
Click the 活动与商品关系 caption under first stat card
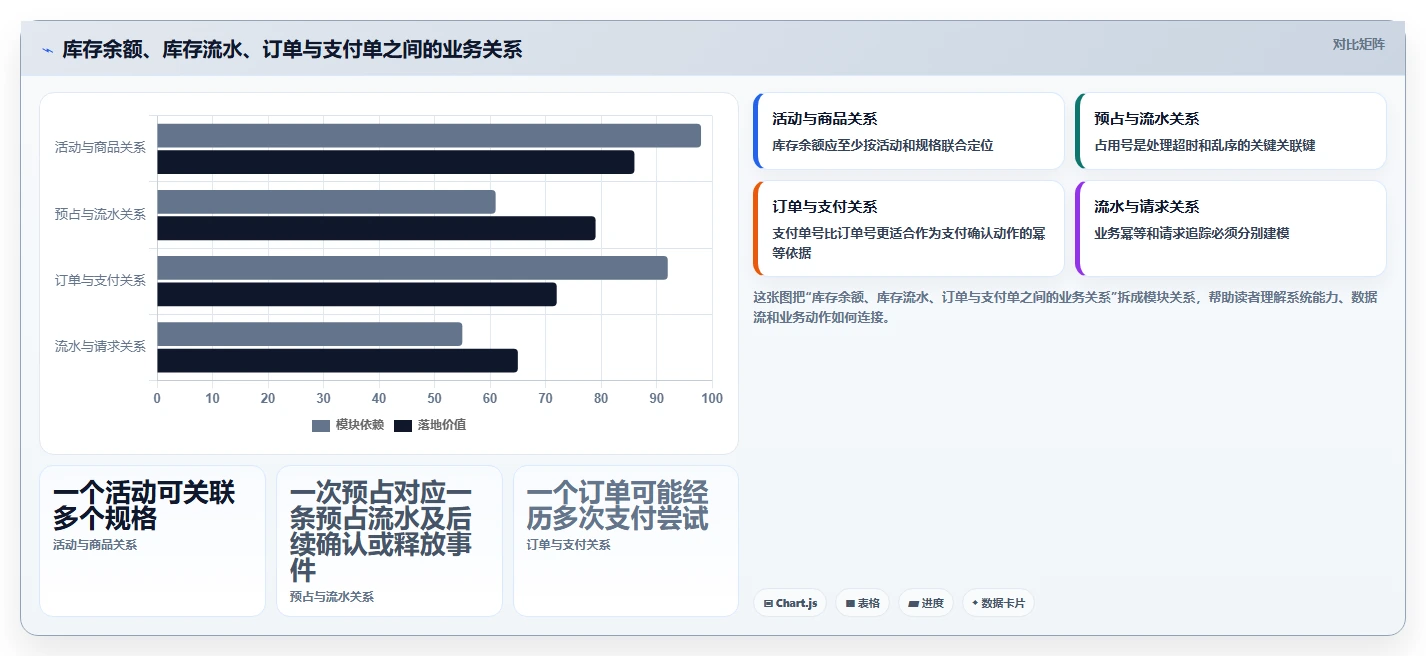(95, 545)
